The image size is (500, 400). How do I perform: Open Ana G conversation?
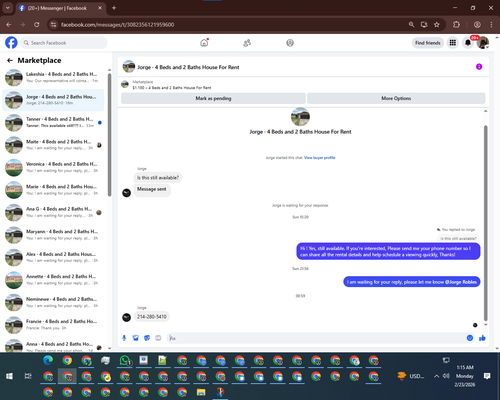(x=53, y=212)
